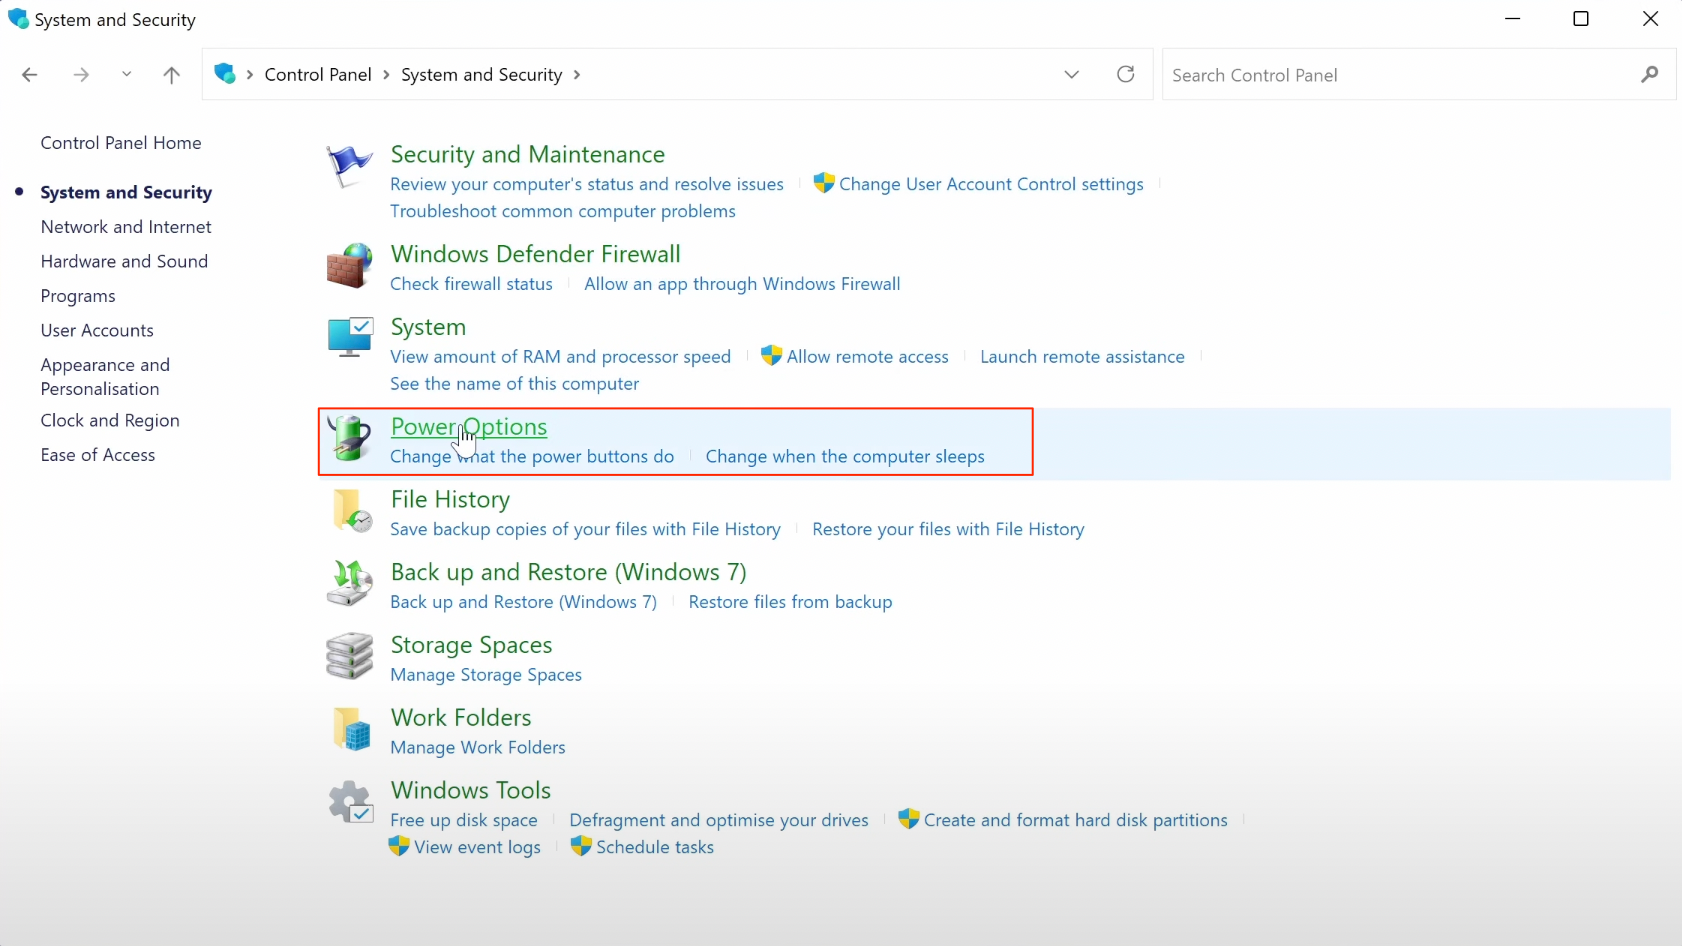Click the System monitor icon
This screenshot has height=946, width=1682.
pyautogui.click(x=350, y=338)
